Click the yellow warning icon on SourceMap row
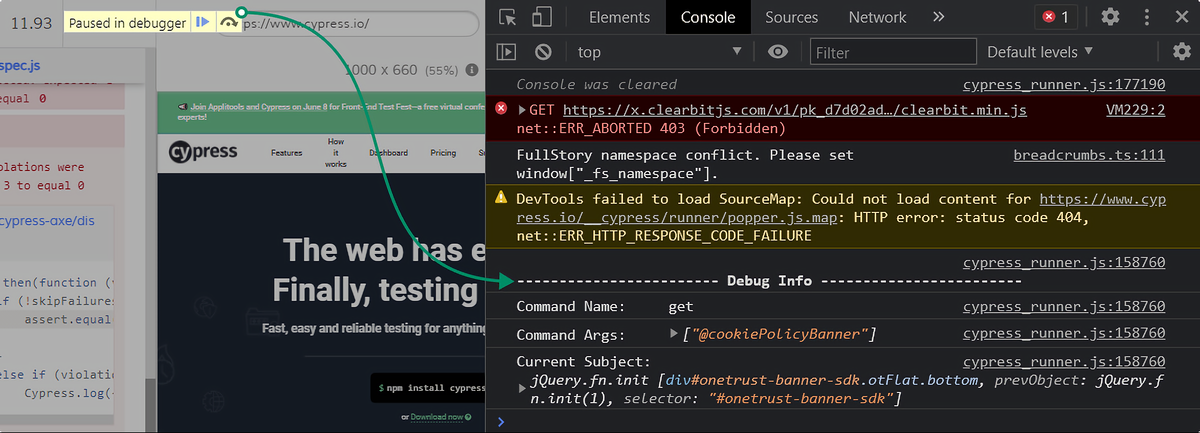Image resolution: width=1200 pixels, height=433 pixels. pyautogui.click(x=501, y=199)
